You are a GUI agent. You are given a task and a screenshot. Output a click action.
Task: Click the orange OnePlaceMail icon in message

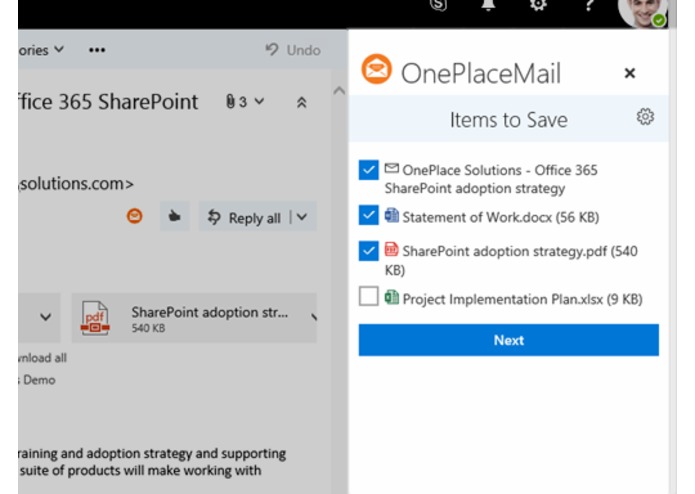[134, 216]
